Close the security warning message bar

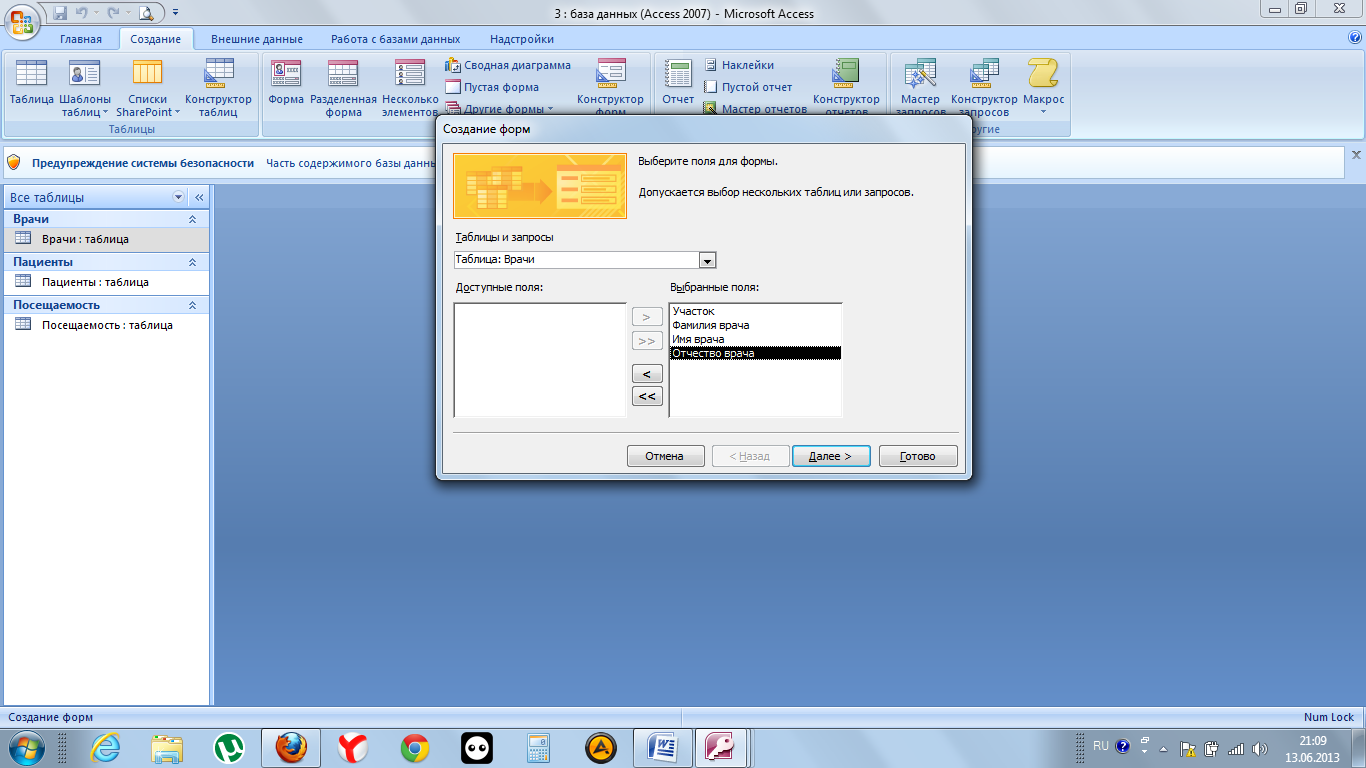1356,155
